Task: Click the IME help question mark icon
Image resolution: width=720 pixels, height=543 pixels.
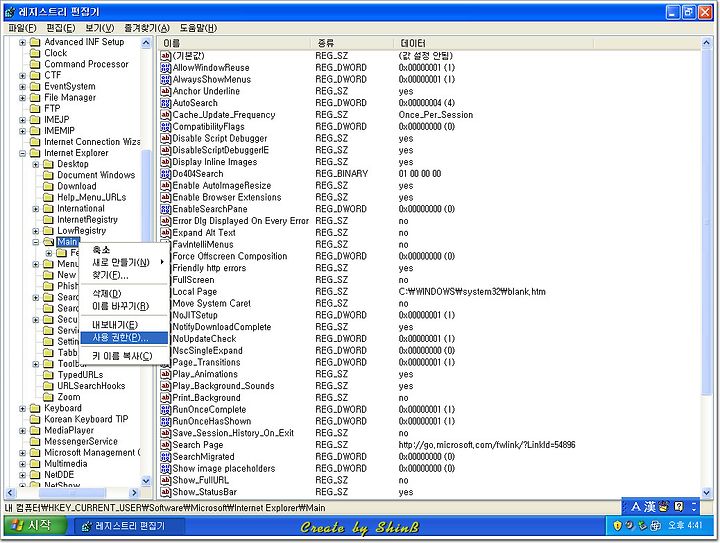Action: 679,507
